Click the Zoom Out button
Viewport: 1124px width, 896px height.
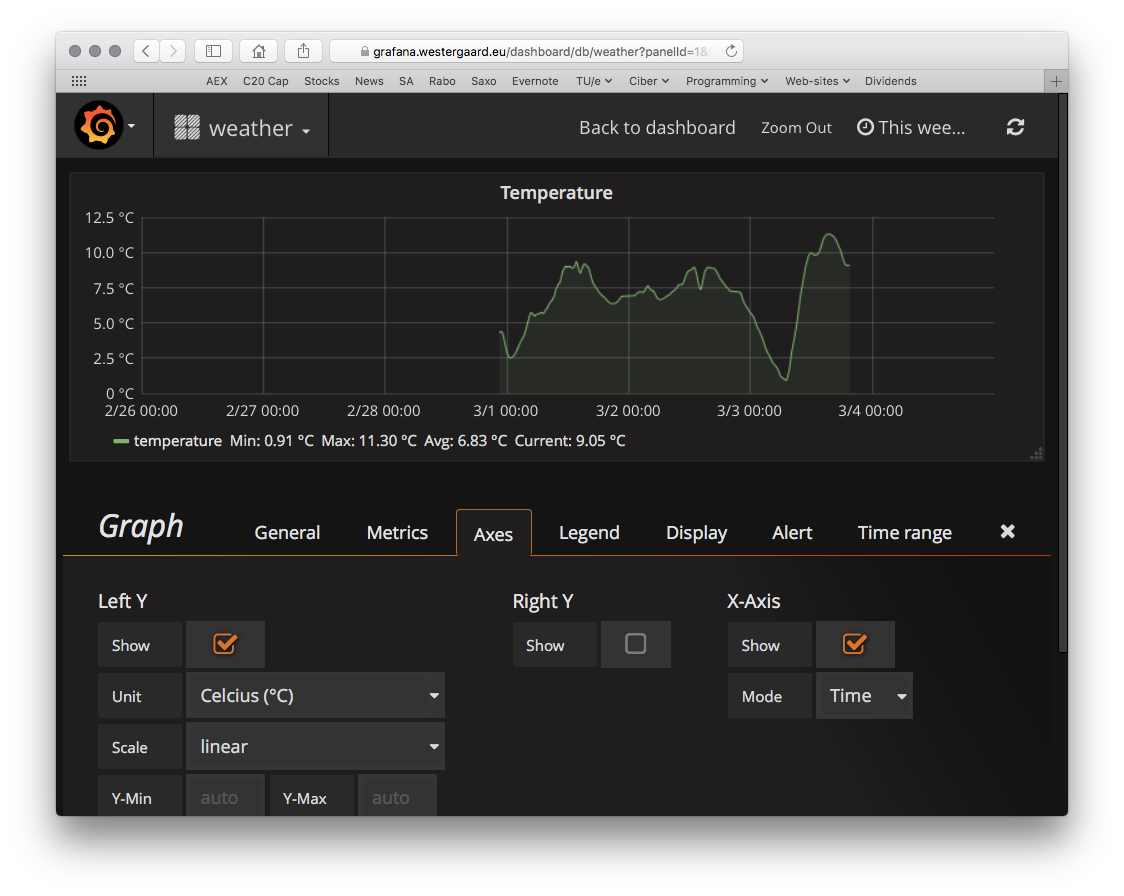click(x=796, y=128)
